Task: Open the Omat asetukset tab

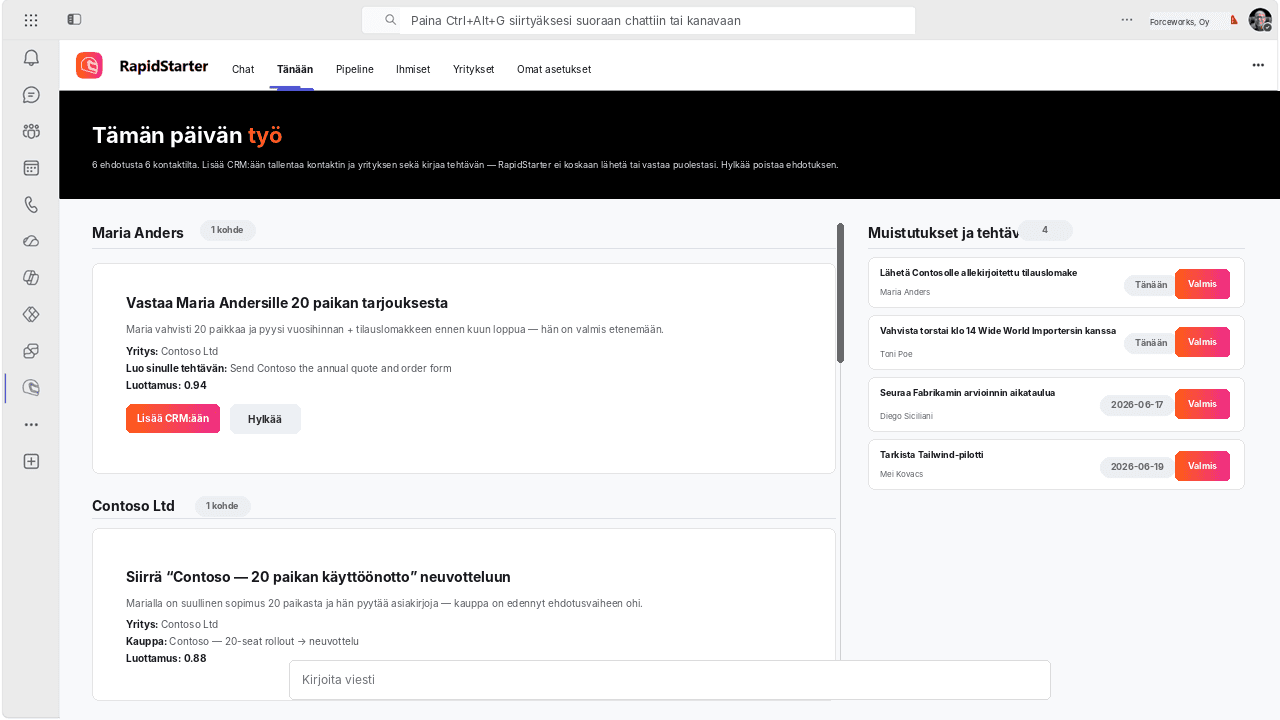Action: [x=554, y=69]
